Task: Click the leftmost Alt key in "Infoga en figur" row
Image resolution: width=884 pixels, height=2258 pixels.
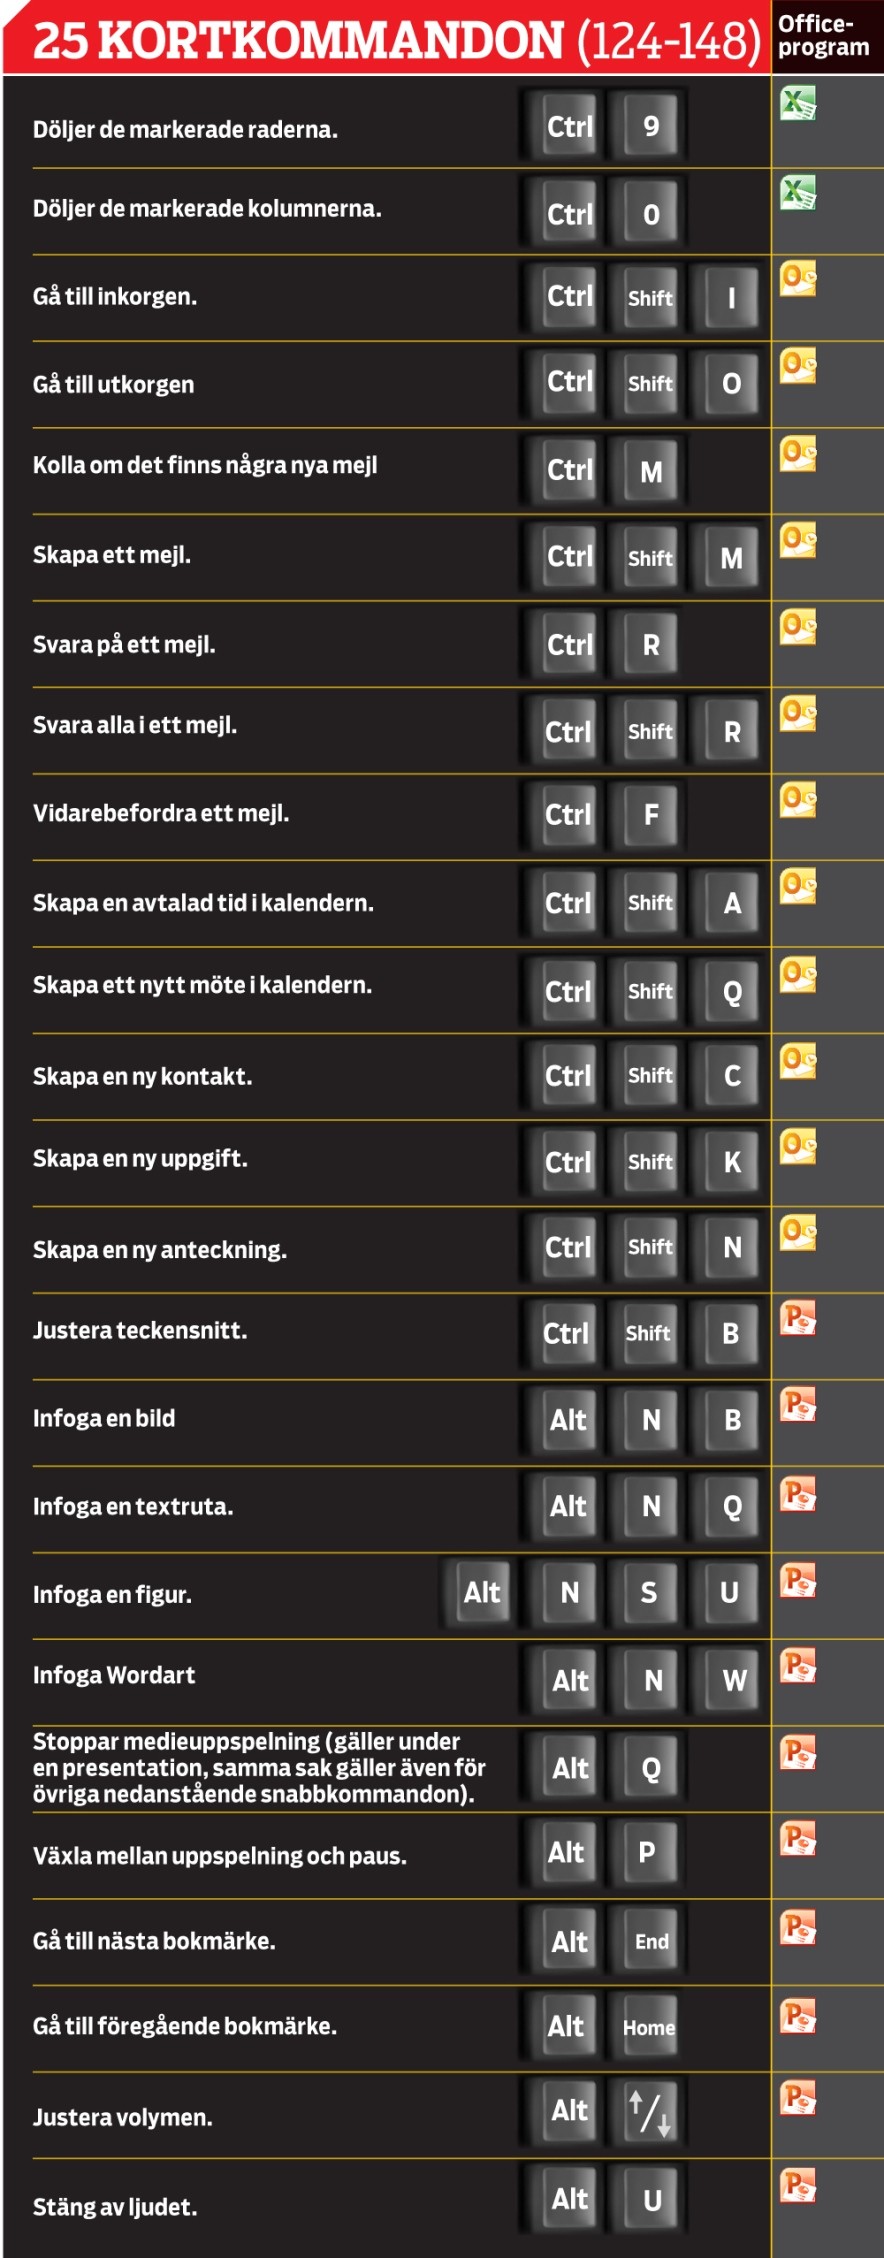Action: coord(481,1593)
